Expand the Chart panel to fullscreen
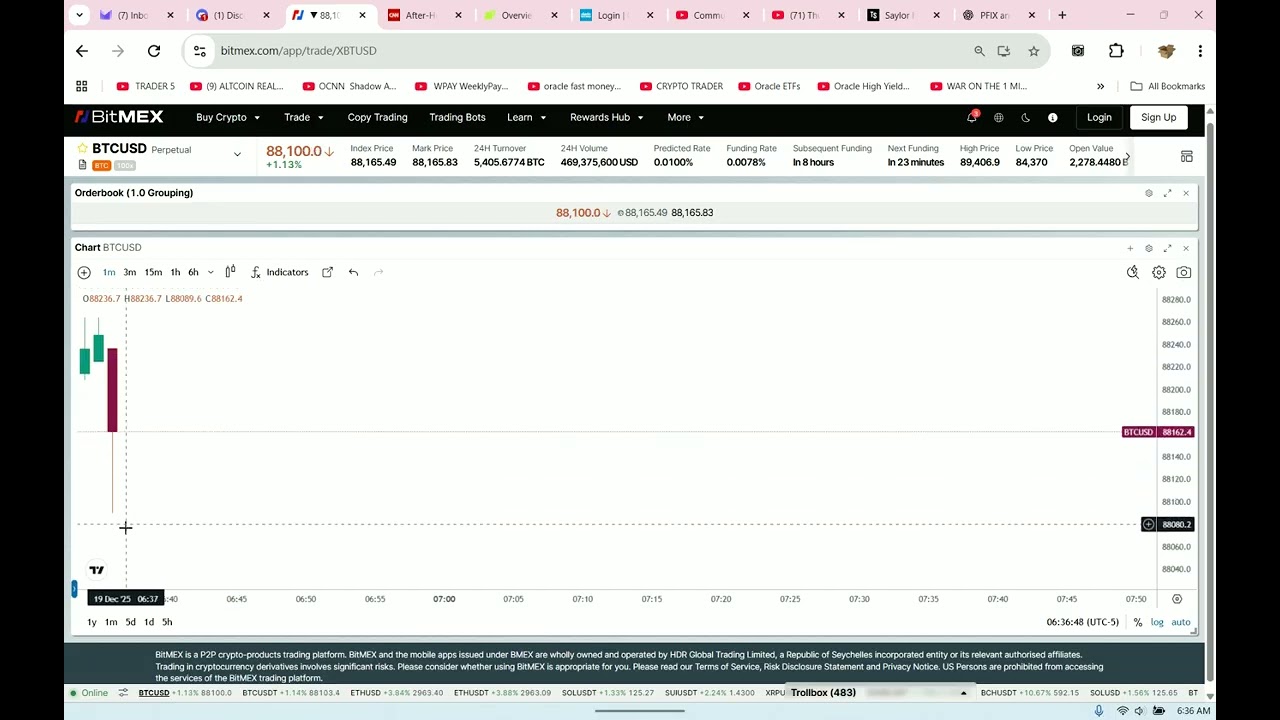The image size is (1280, 720). point(1167,248)
